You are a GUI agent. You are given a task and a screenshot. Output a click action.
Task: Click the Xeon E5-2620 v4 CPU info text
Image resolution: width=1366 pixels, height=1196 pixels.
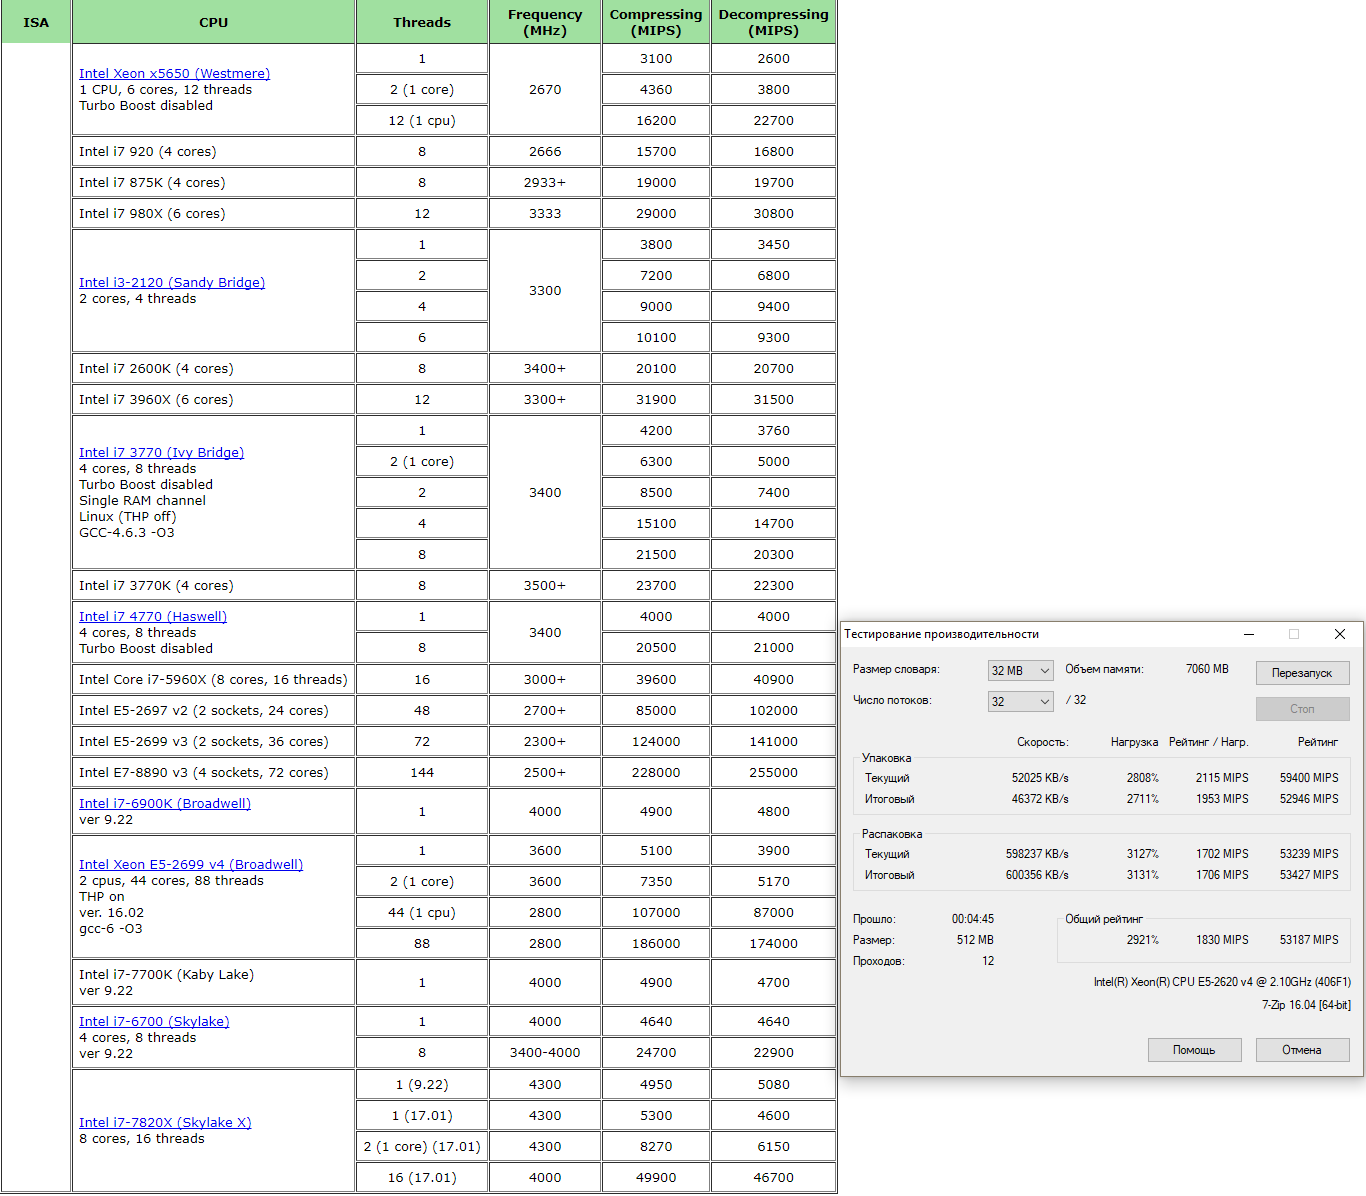[x=1222, y=982]
